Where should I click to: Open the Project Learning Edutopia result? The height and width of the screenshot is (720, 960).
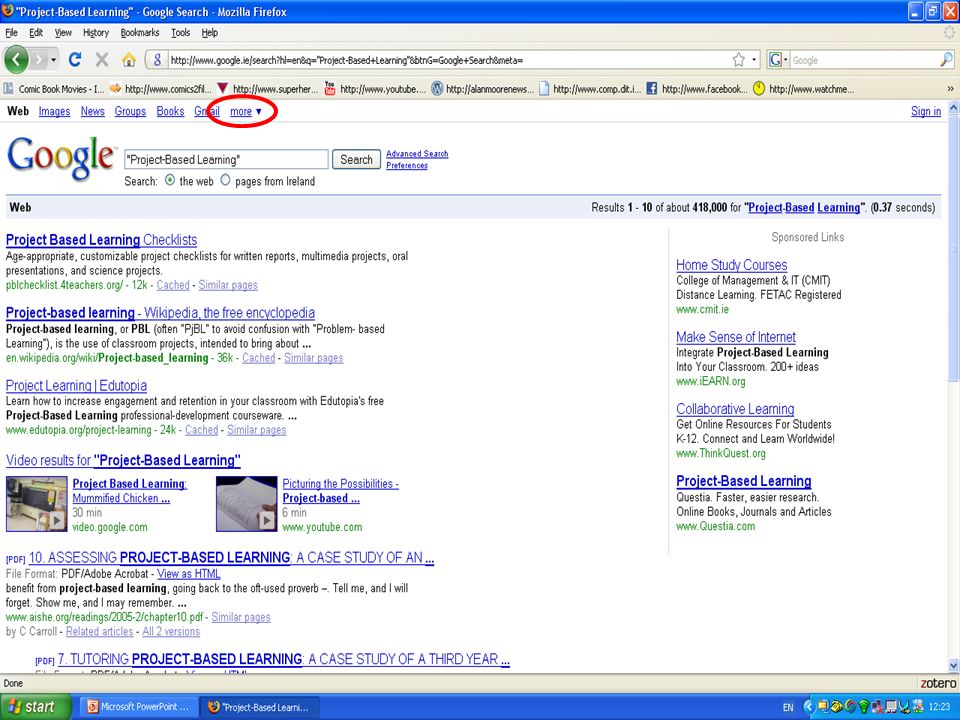[x=77, y=386]
